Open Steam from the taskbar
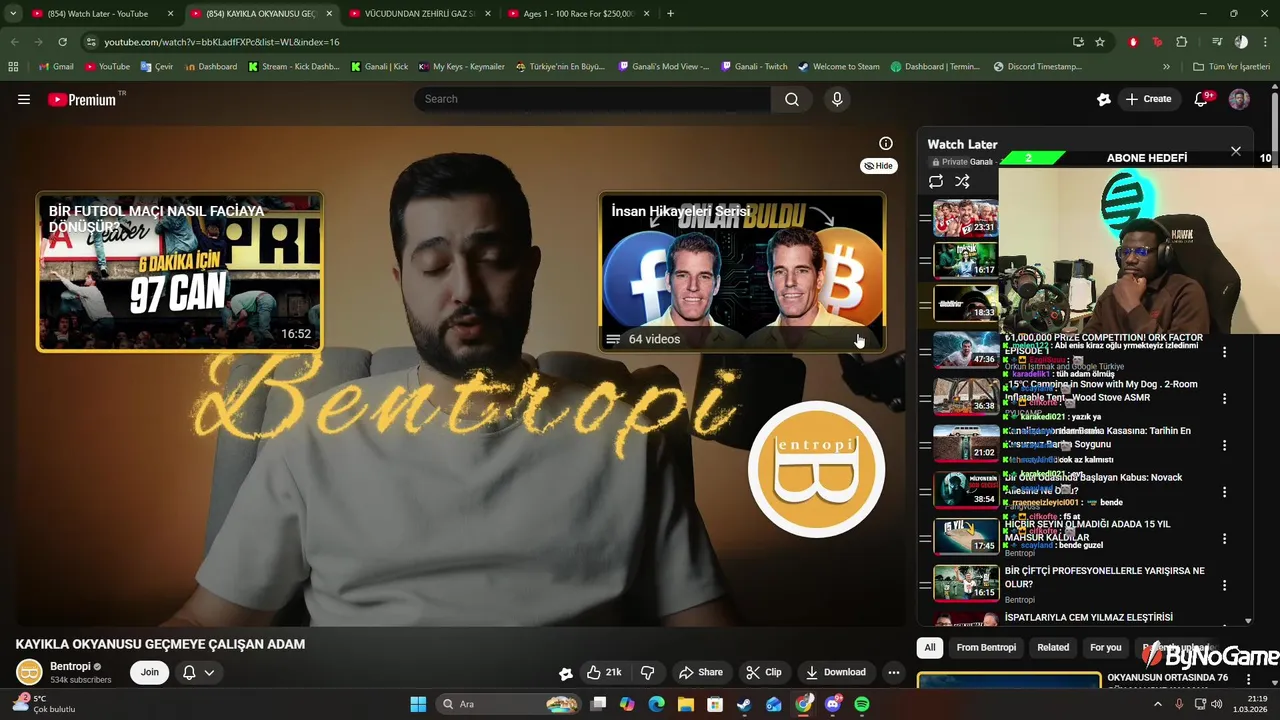This screenshot has width=1280, height=720. pyautogui.click(x=744, y=704)
